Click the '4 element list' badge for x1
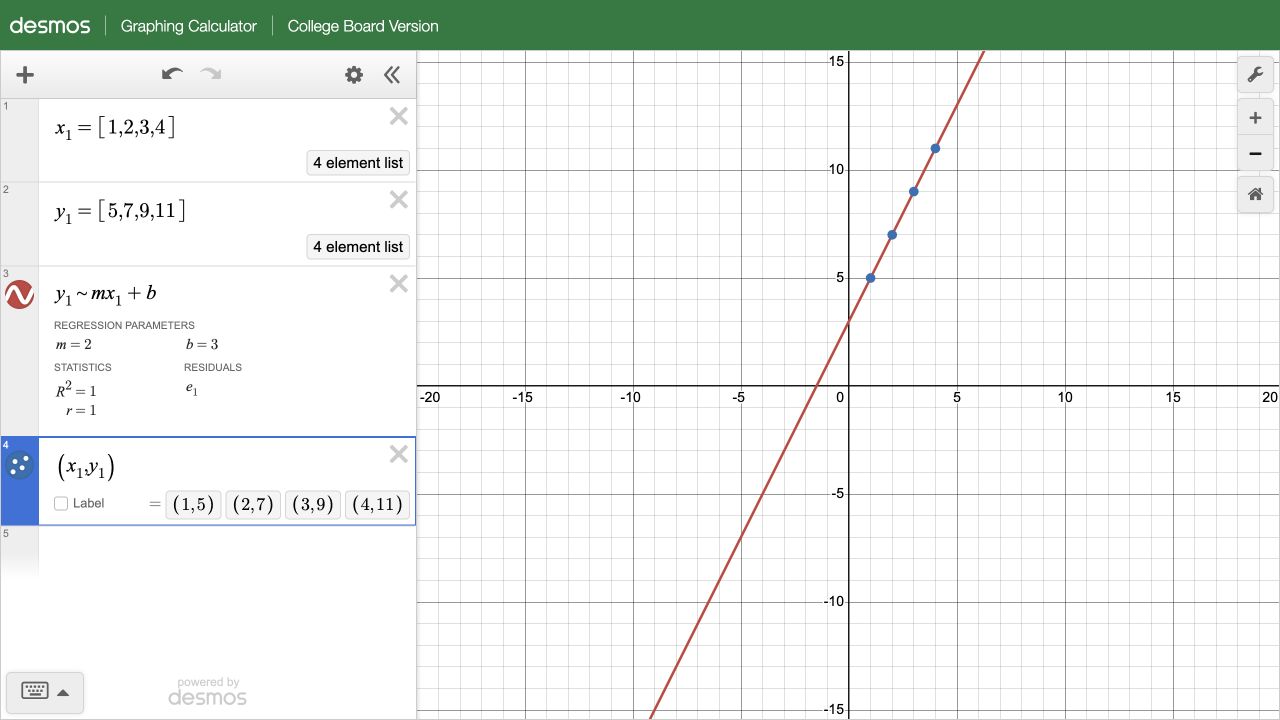Screen dimensions: 1280x720 click(x=358, y=163)
